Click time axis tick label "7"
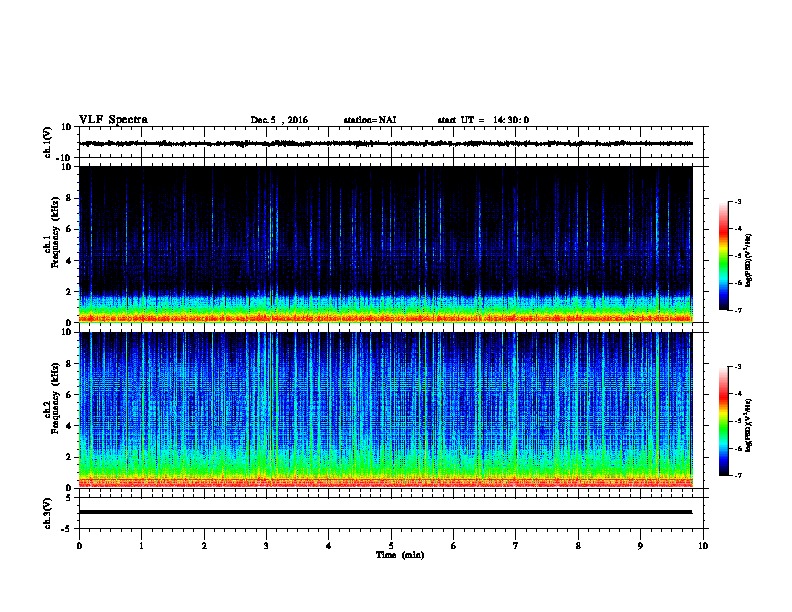This screenshot has width=792, height=612. pos(516,546)
